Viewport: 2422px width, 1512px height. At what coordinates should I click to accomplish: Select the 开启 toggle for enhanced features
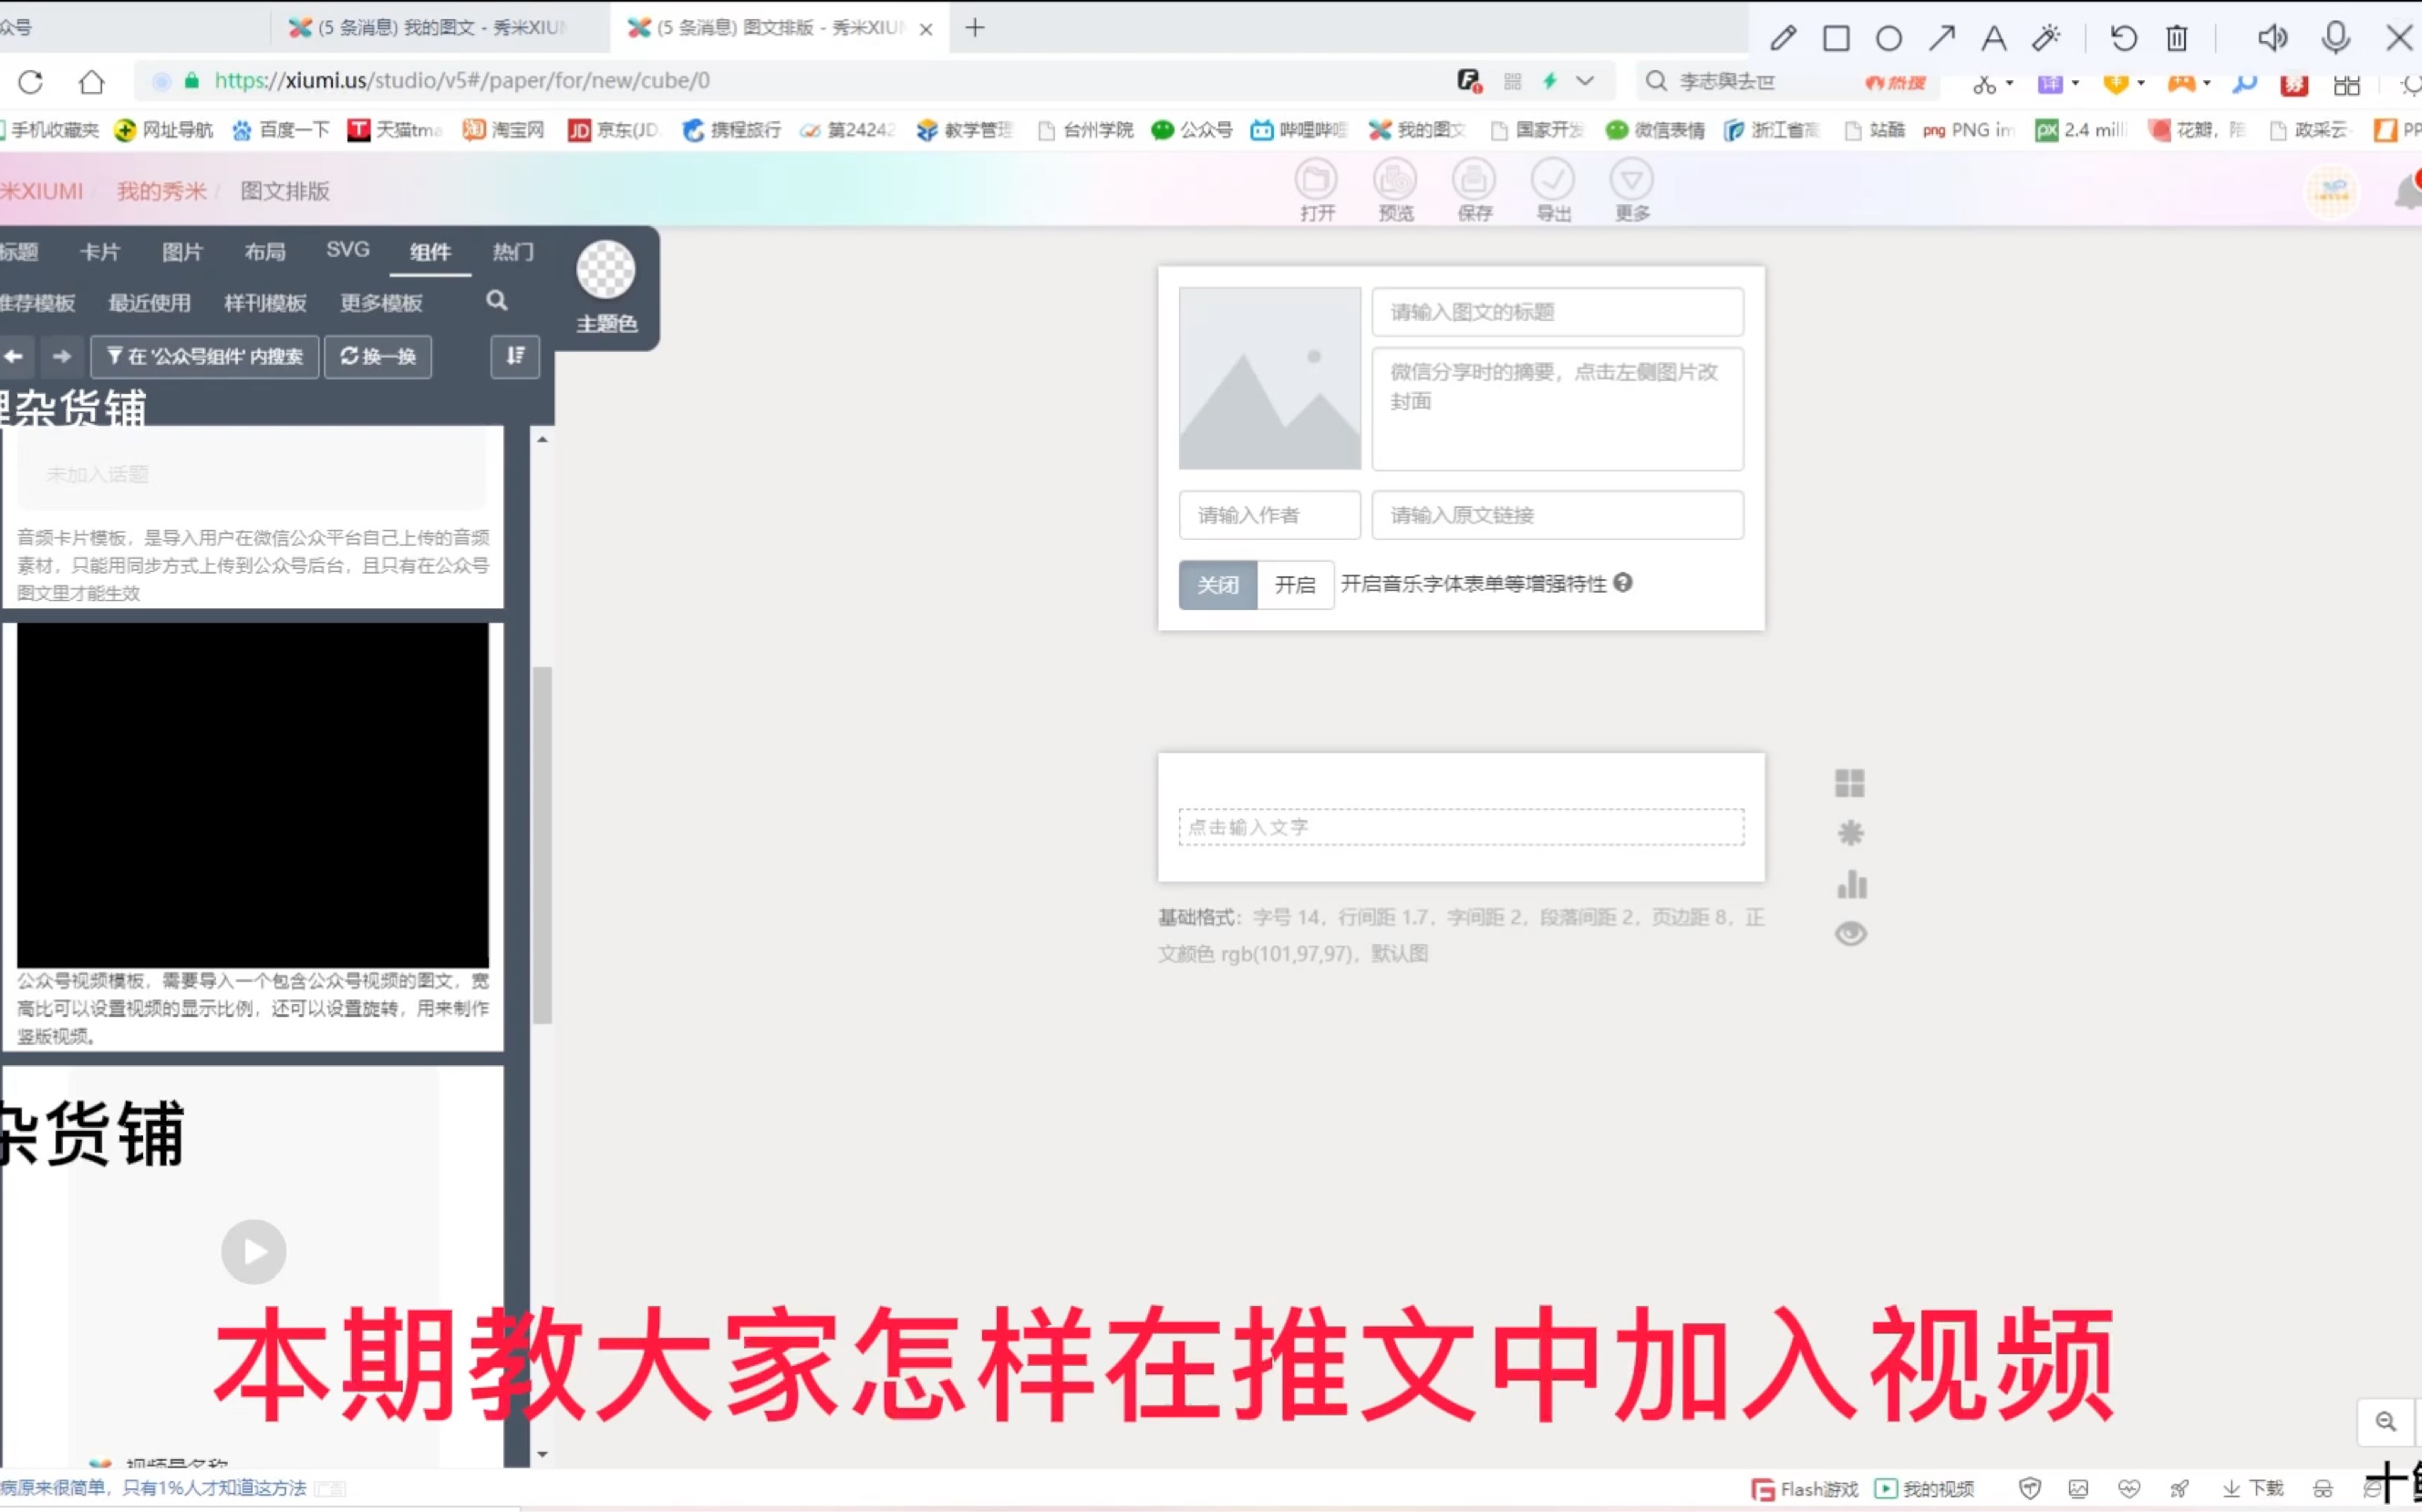[1295, 585]
